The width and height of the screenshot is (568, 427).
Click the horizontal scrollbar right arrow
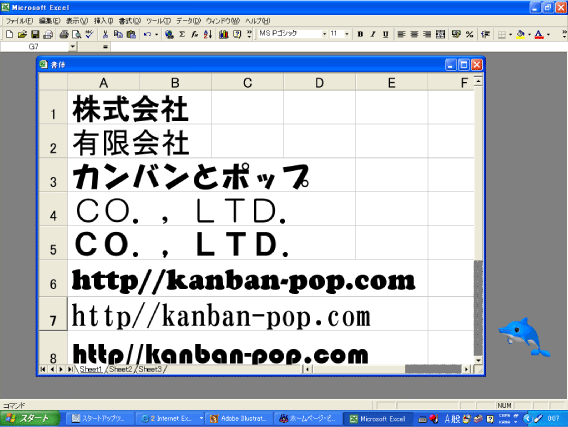[x=467, y=369]
